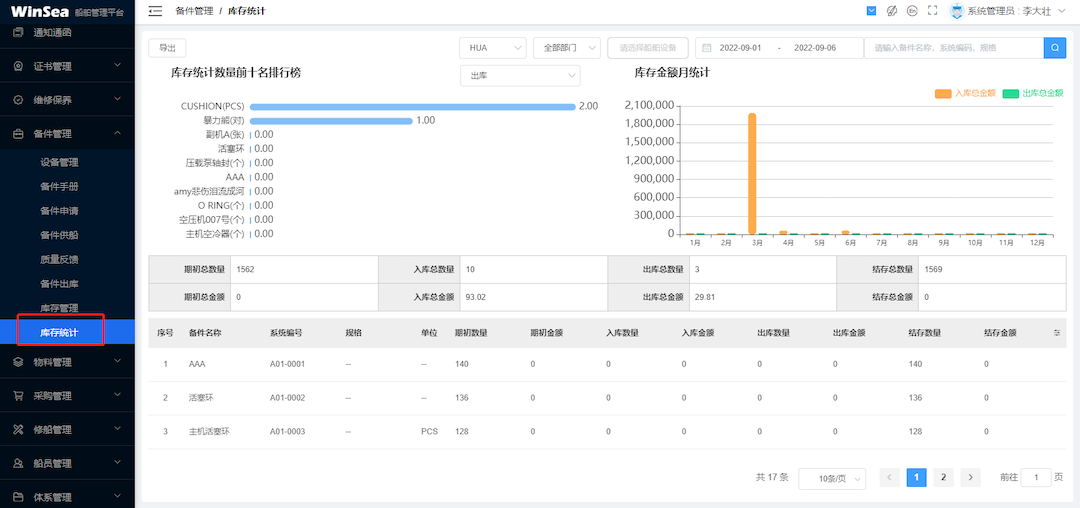Expand the 物料管理 menu chevron
Screen dimensions: 1080x508
[x=117, y=361]
